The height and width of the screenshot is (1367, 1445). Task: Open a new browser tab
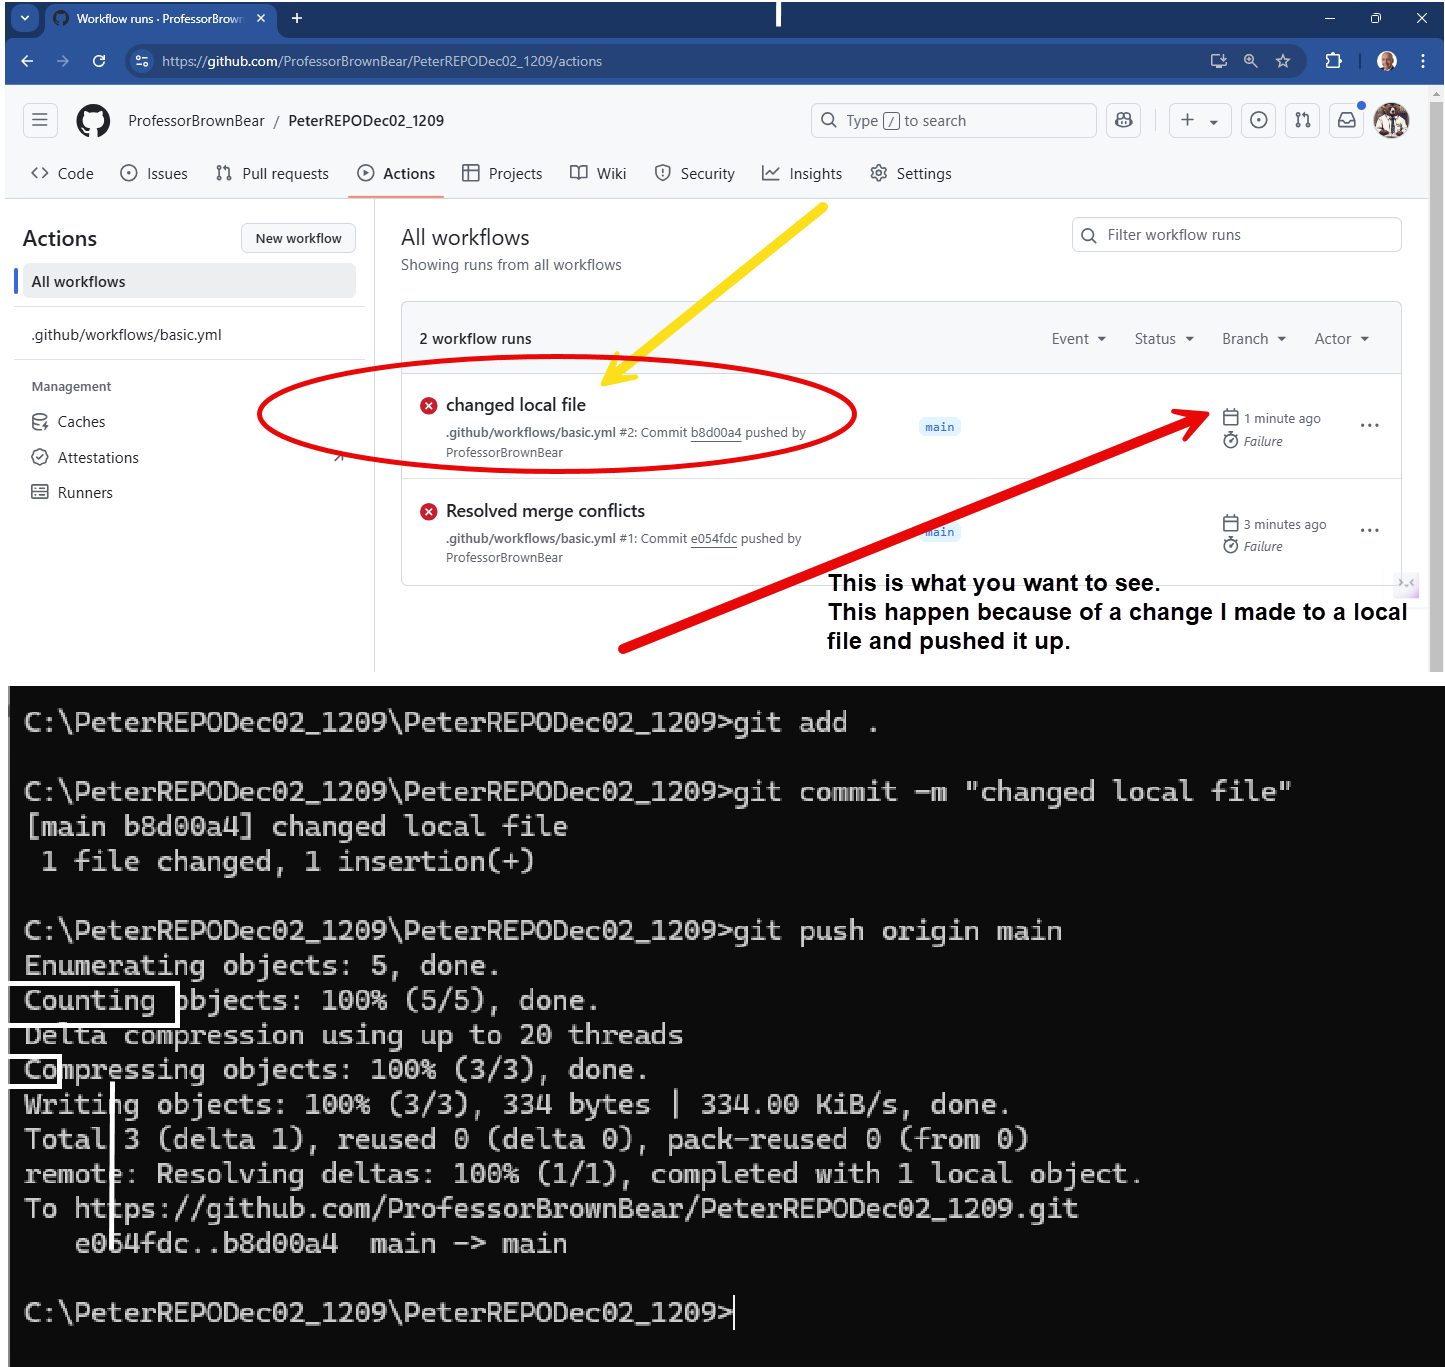pos(297,18)
